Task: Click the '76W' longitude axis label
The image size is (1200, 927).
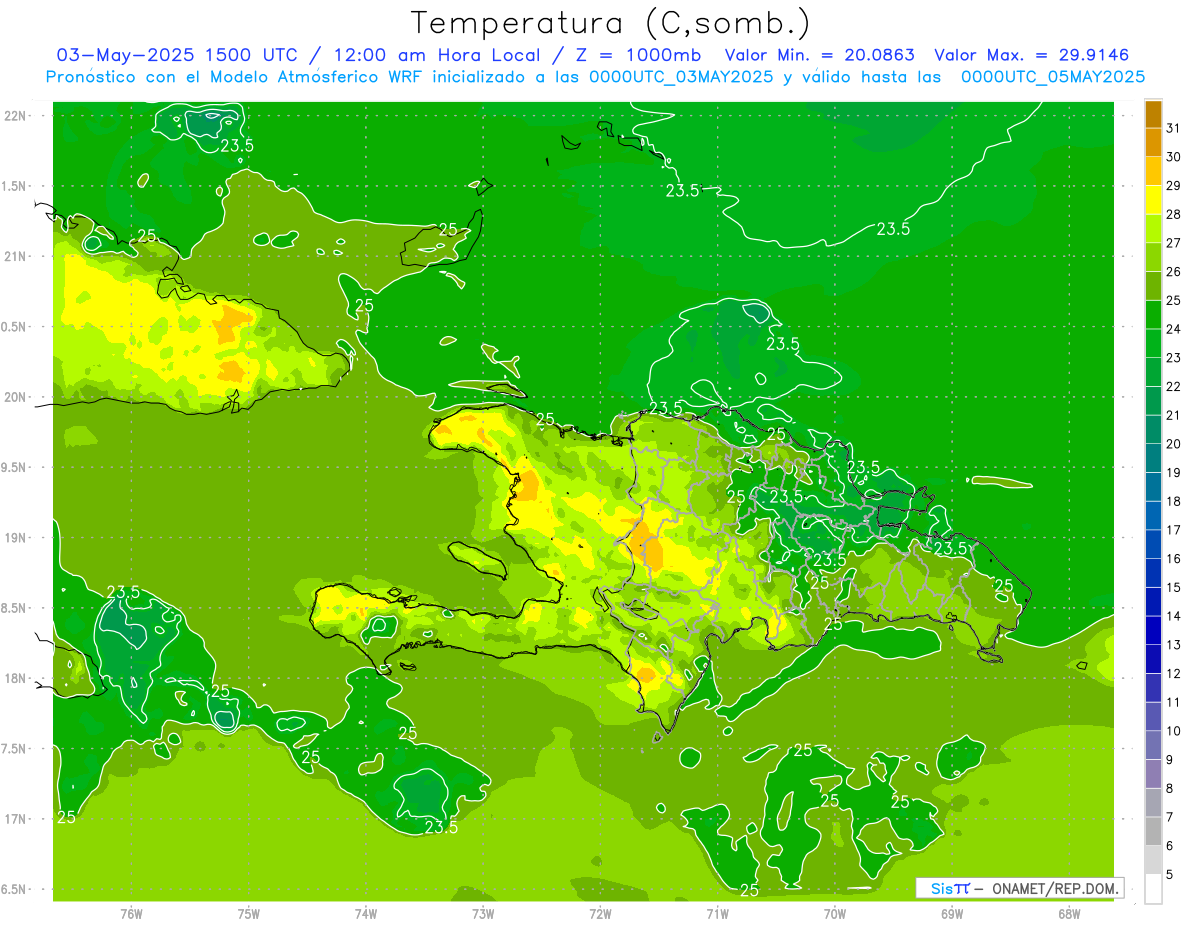Action: pyautogui.click(x=131, y=915)
